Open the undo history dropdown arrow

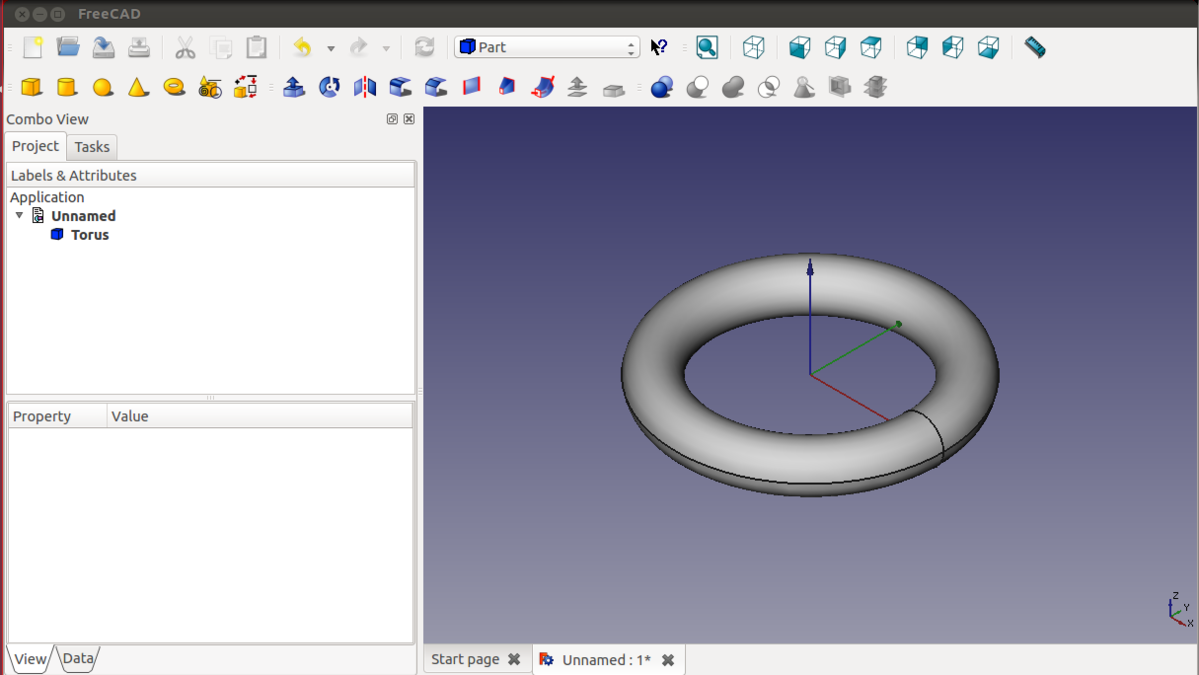coord(331,48)
